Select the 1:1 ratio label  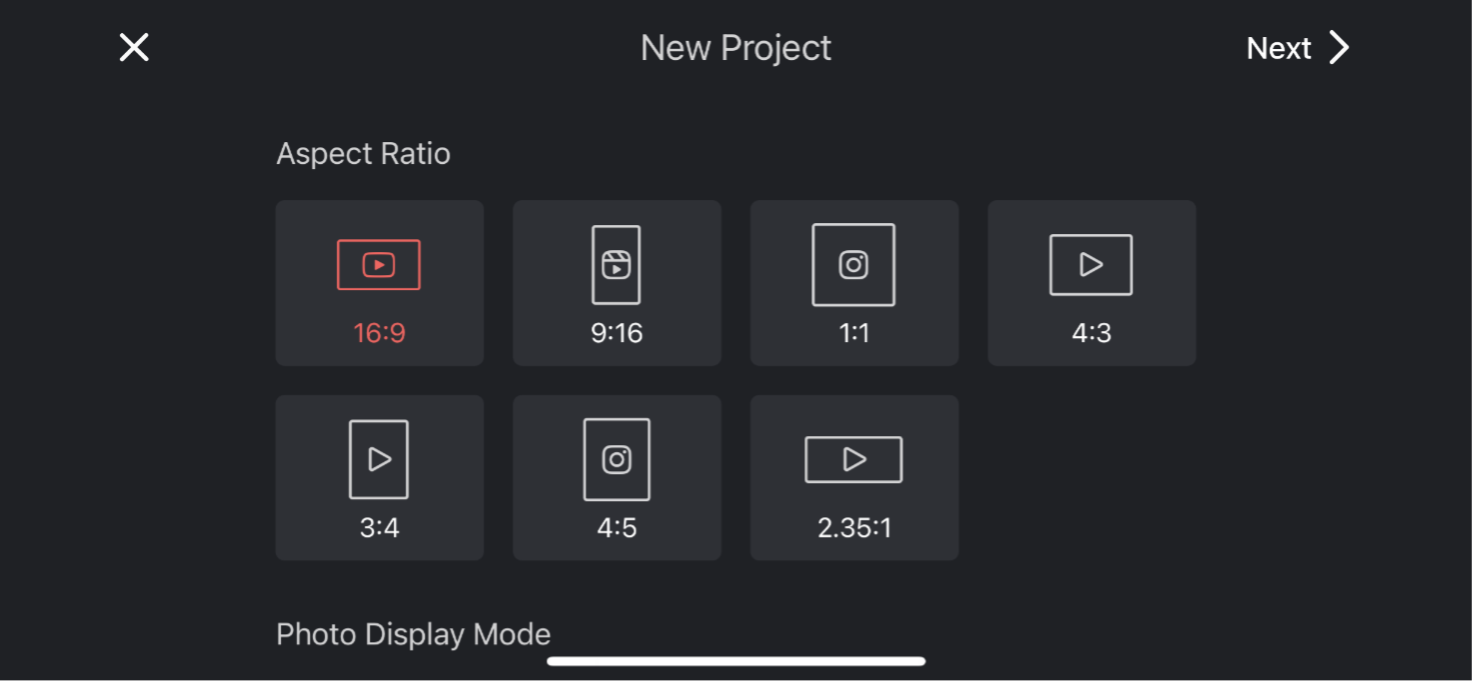pos(854,333)
